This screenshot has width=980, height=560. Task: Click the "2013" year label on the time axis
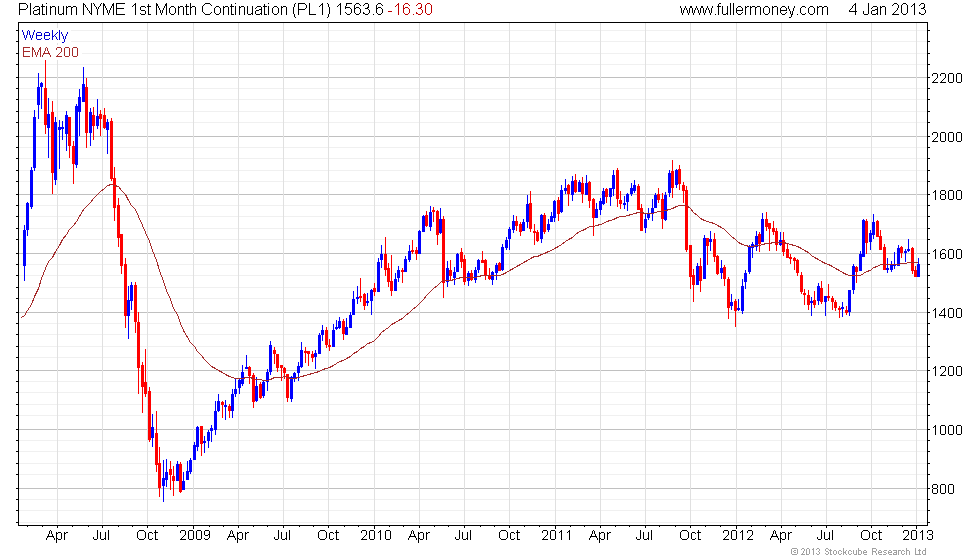(x=918, y=536)
